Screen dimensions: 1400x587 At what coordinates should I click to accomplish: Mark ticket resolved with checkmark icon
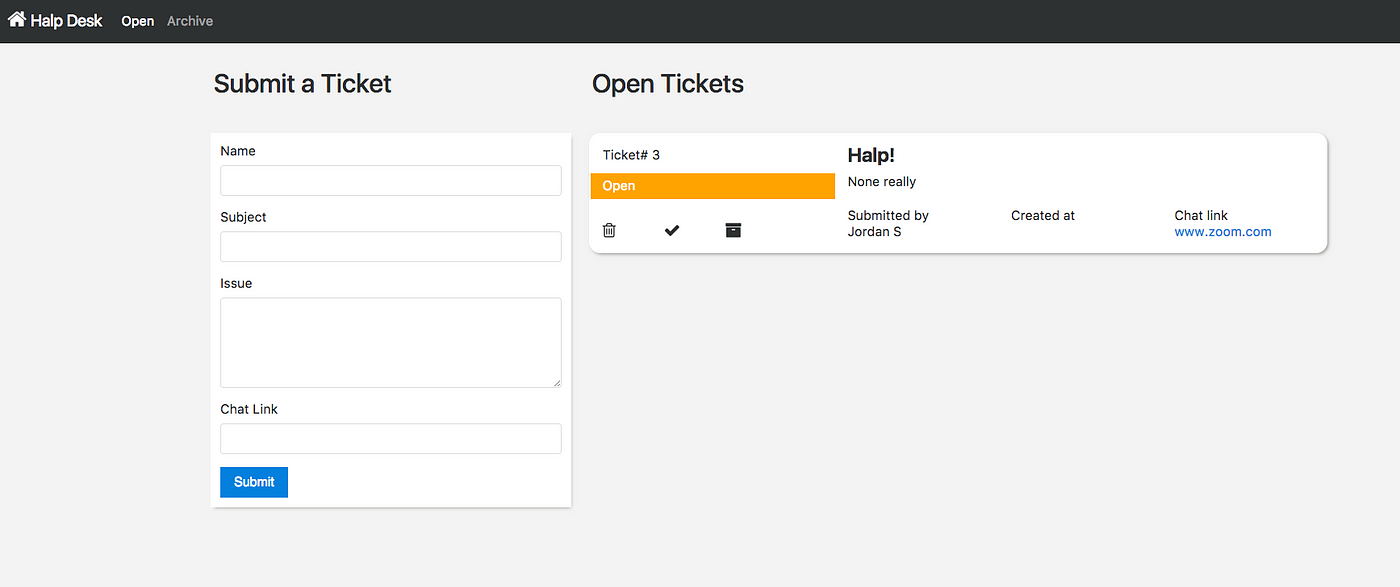[672, 230]
